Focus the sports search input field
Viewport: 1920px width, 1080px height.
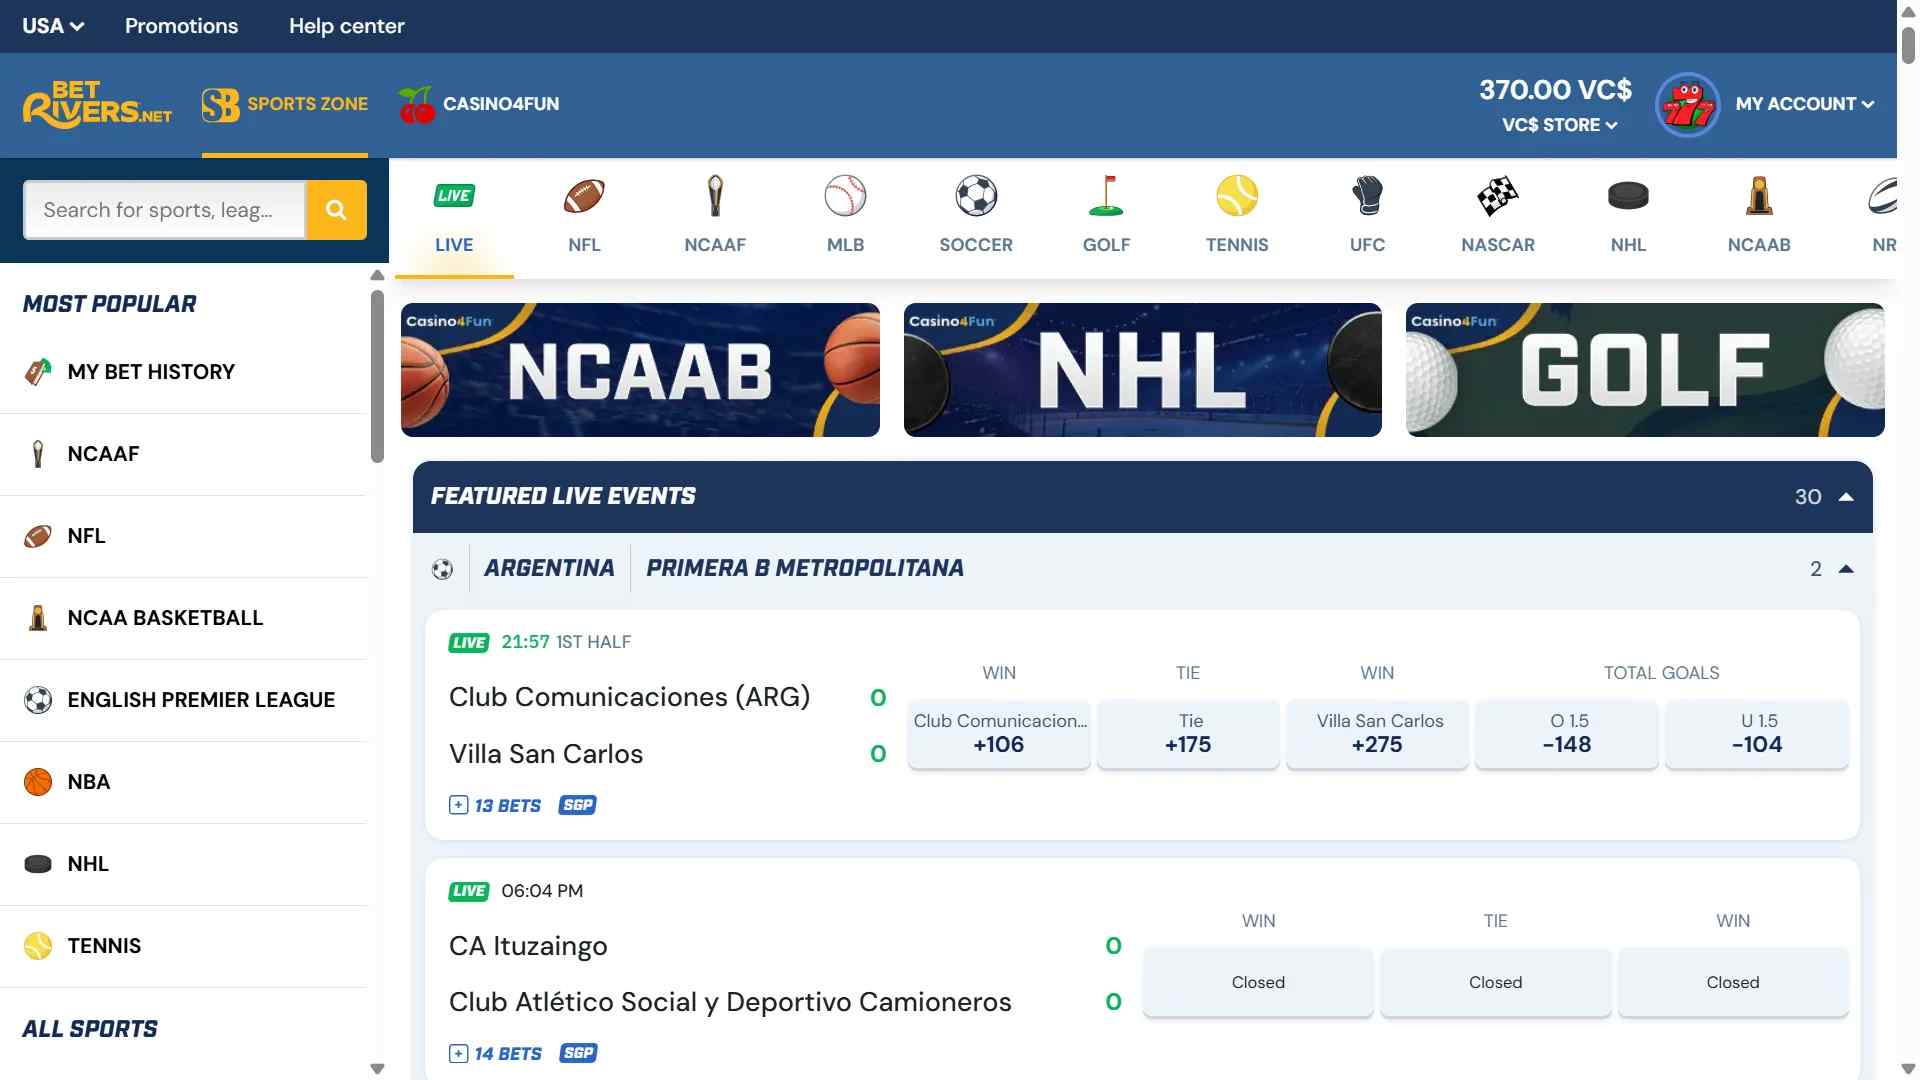[165, 210]
